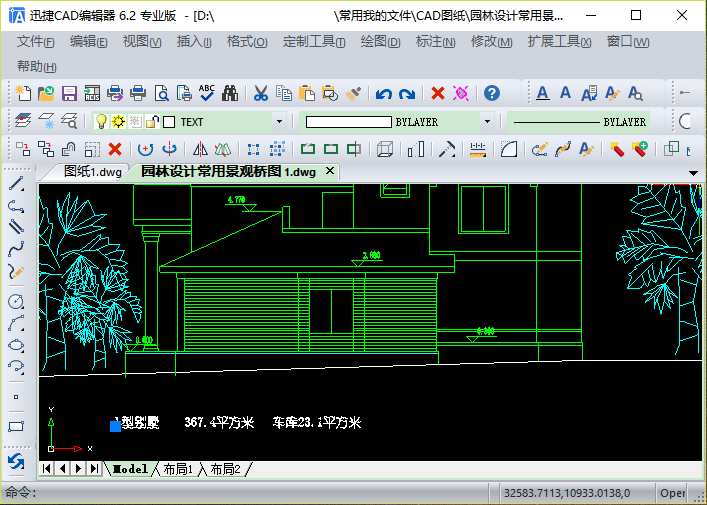Go to the next layout tab arrow

[x=78, y=468]
